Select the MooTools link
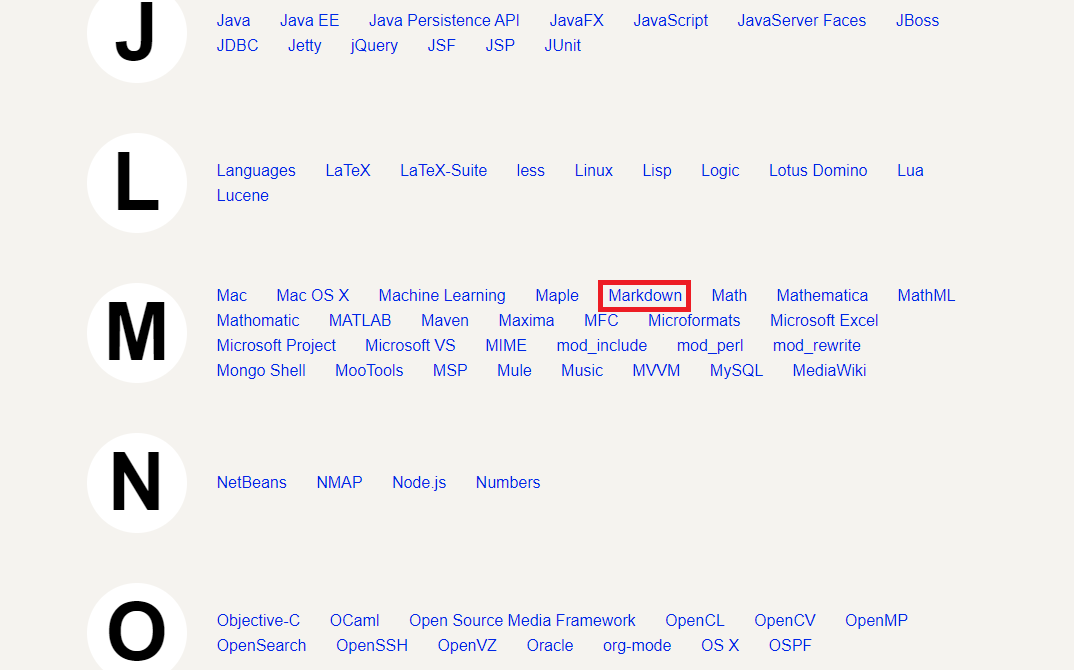 (369, 371)
